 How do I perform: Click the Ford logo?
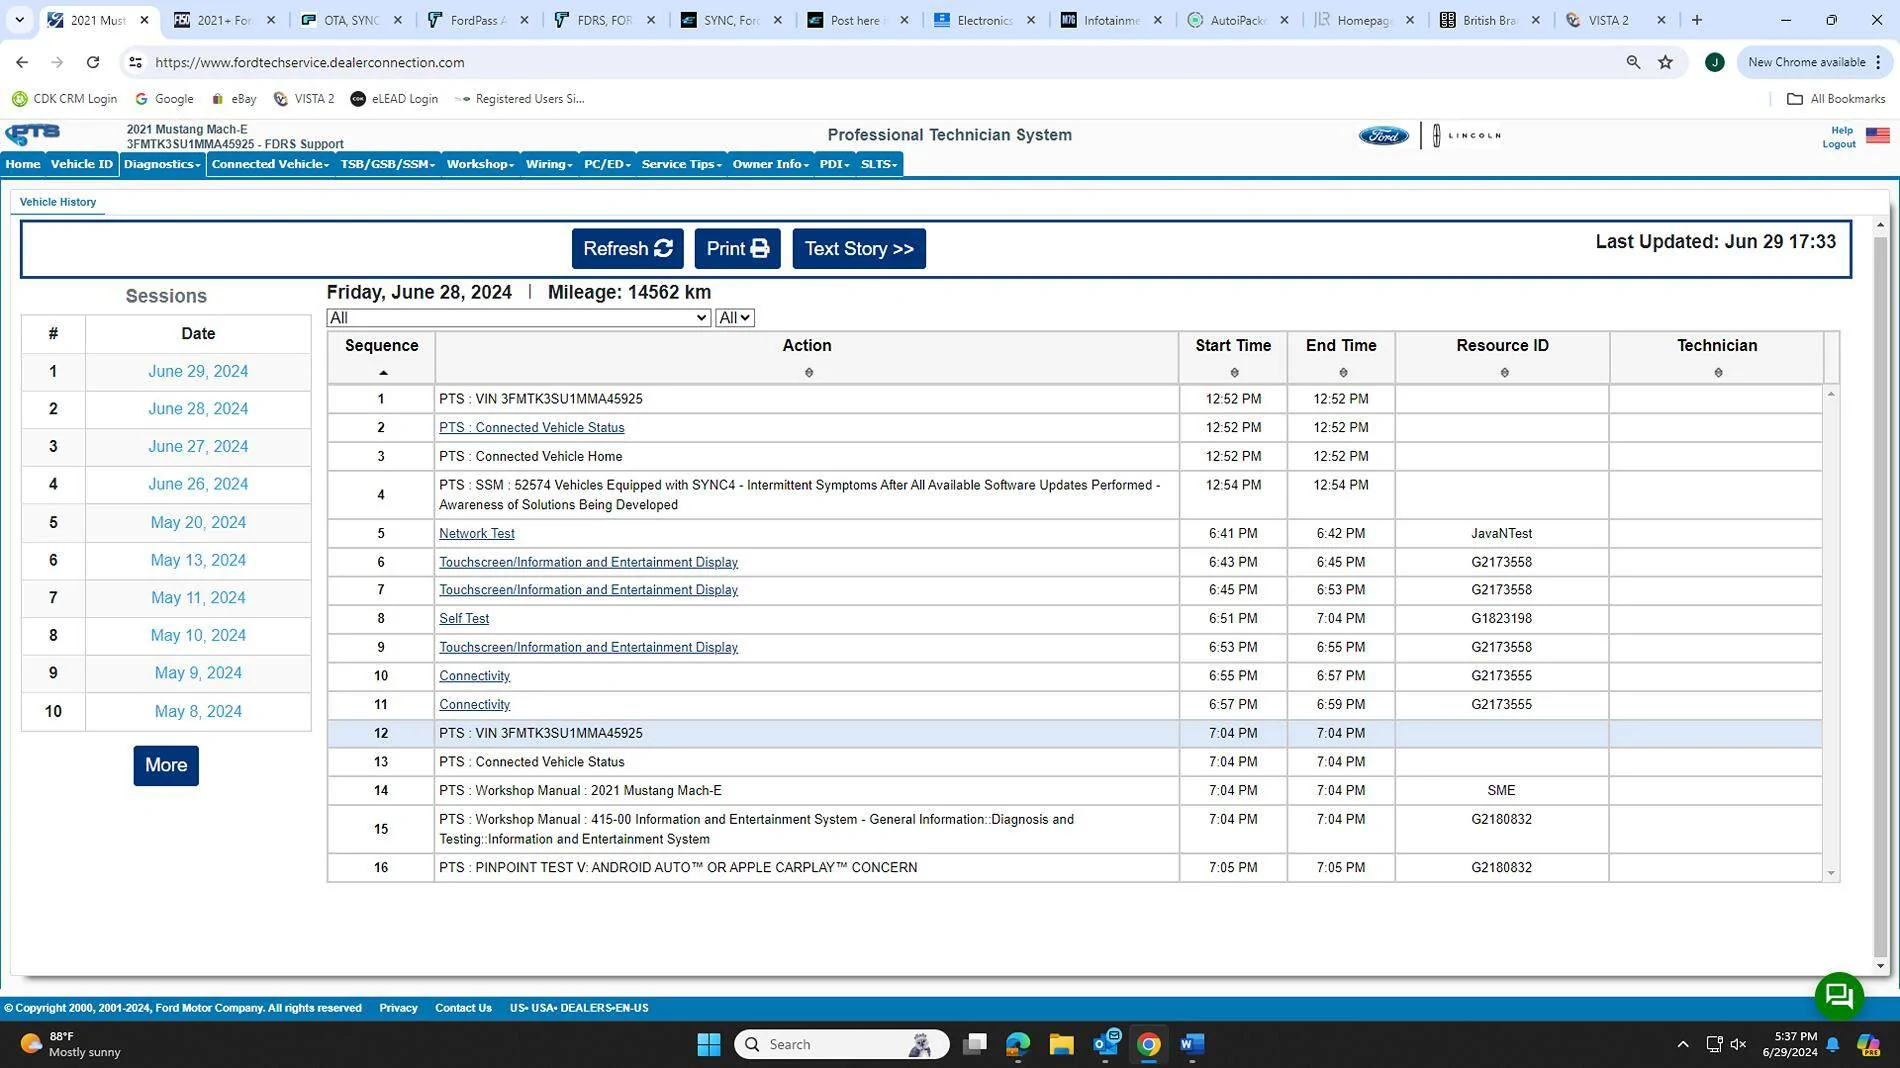pyautogui.click(x=1383, y=136)
